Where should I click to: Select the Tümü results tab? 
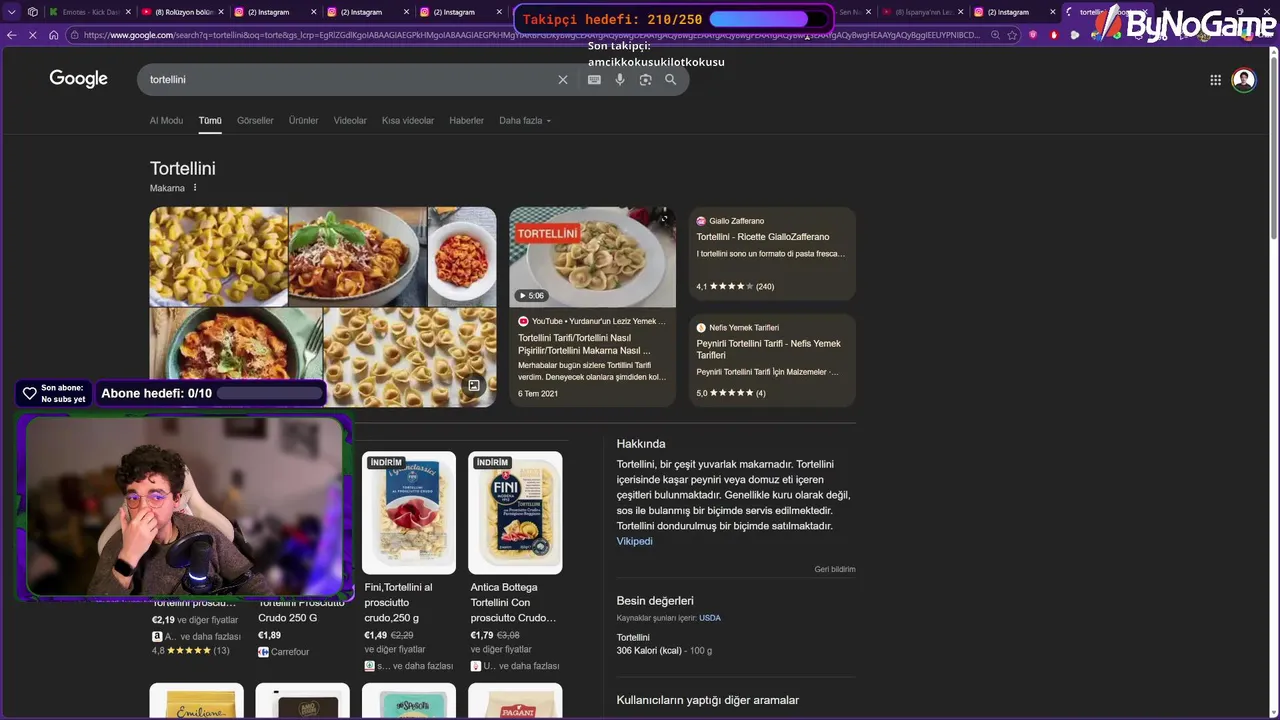pos(210,121)
